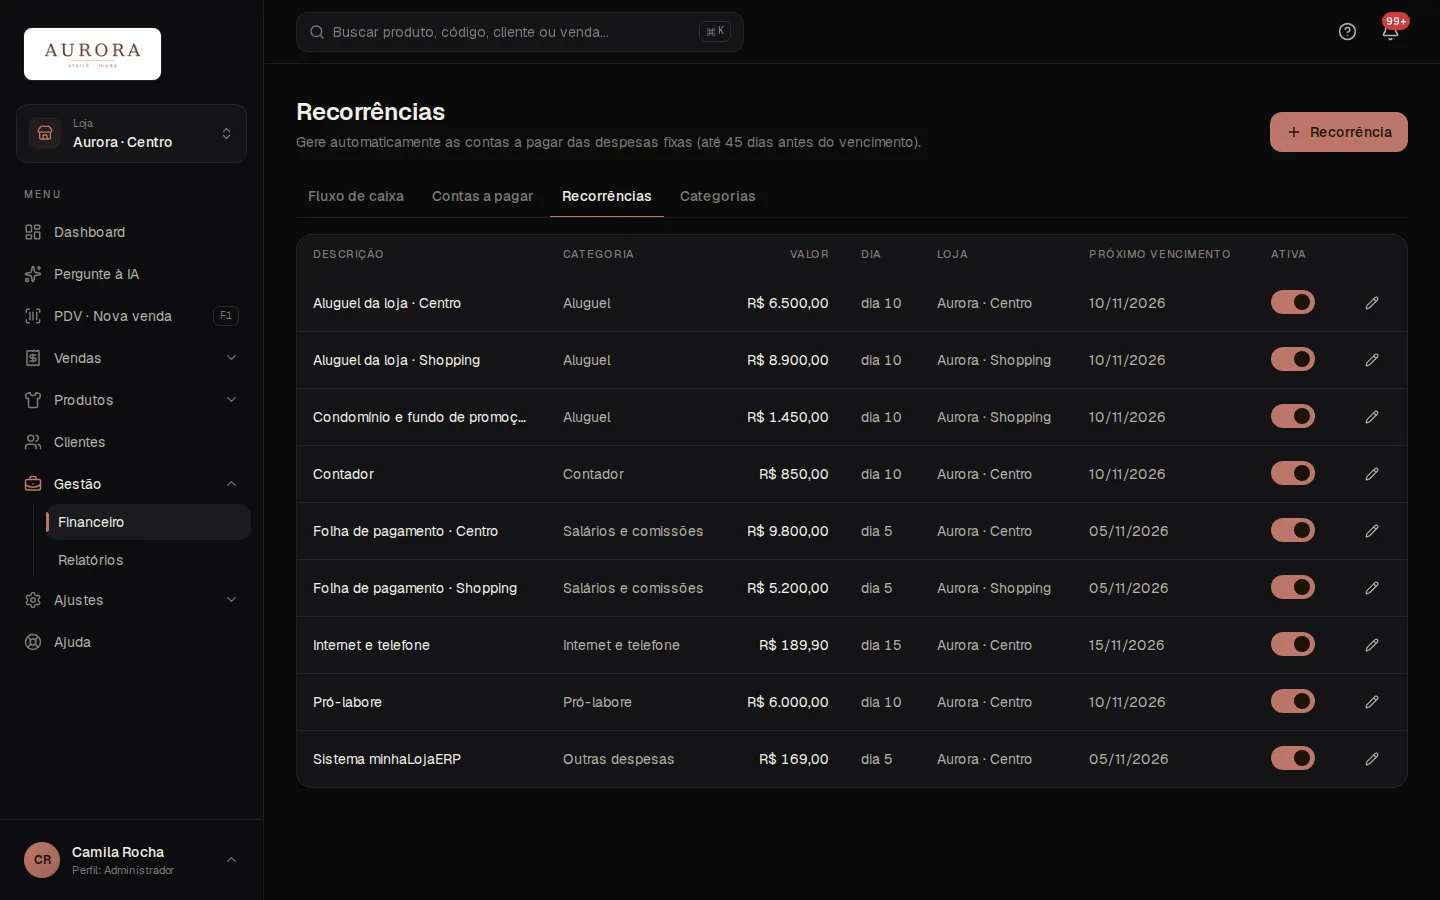The height and width of the screenshot is (900, 1440).
Task: Disable the Aluguel da loja · Centro recurrence
Action: pyautogui.click(x=1293, y=302)
